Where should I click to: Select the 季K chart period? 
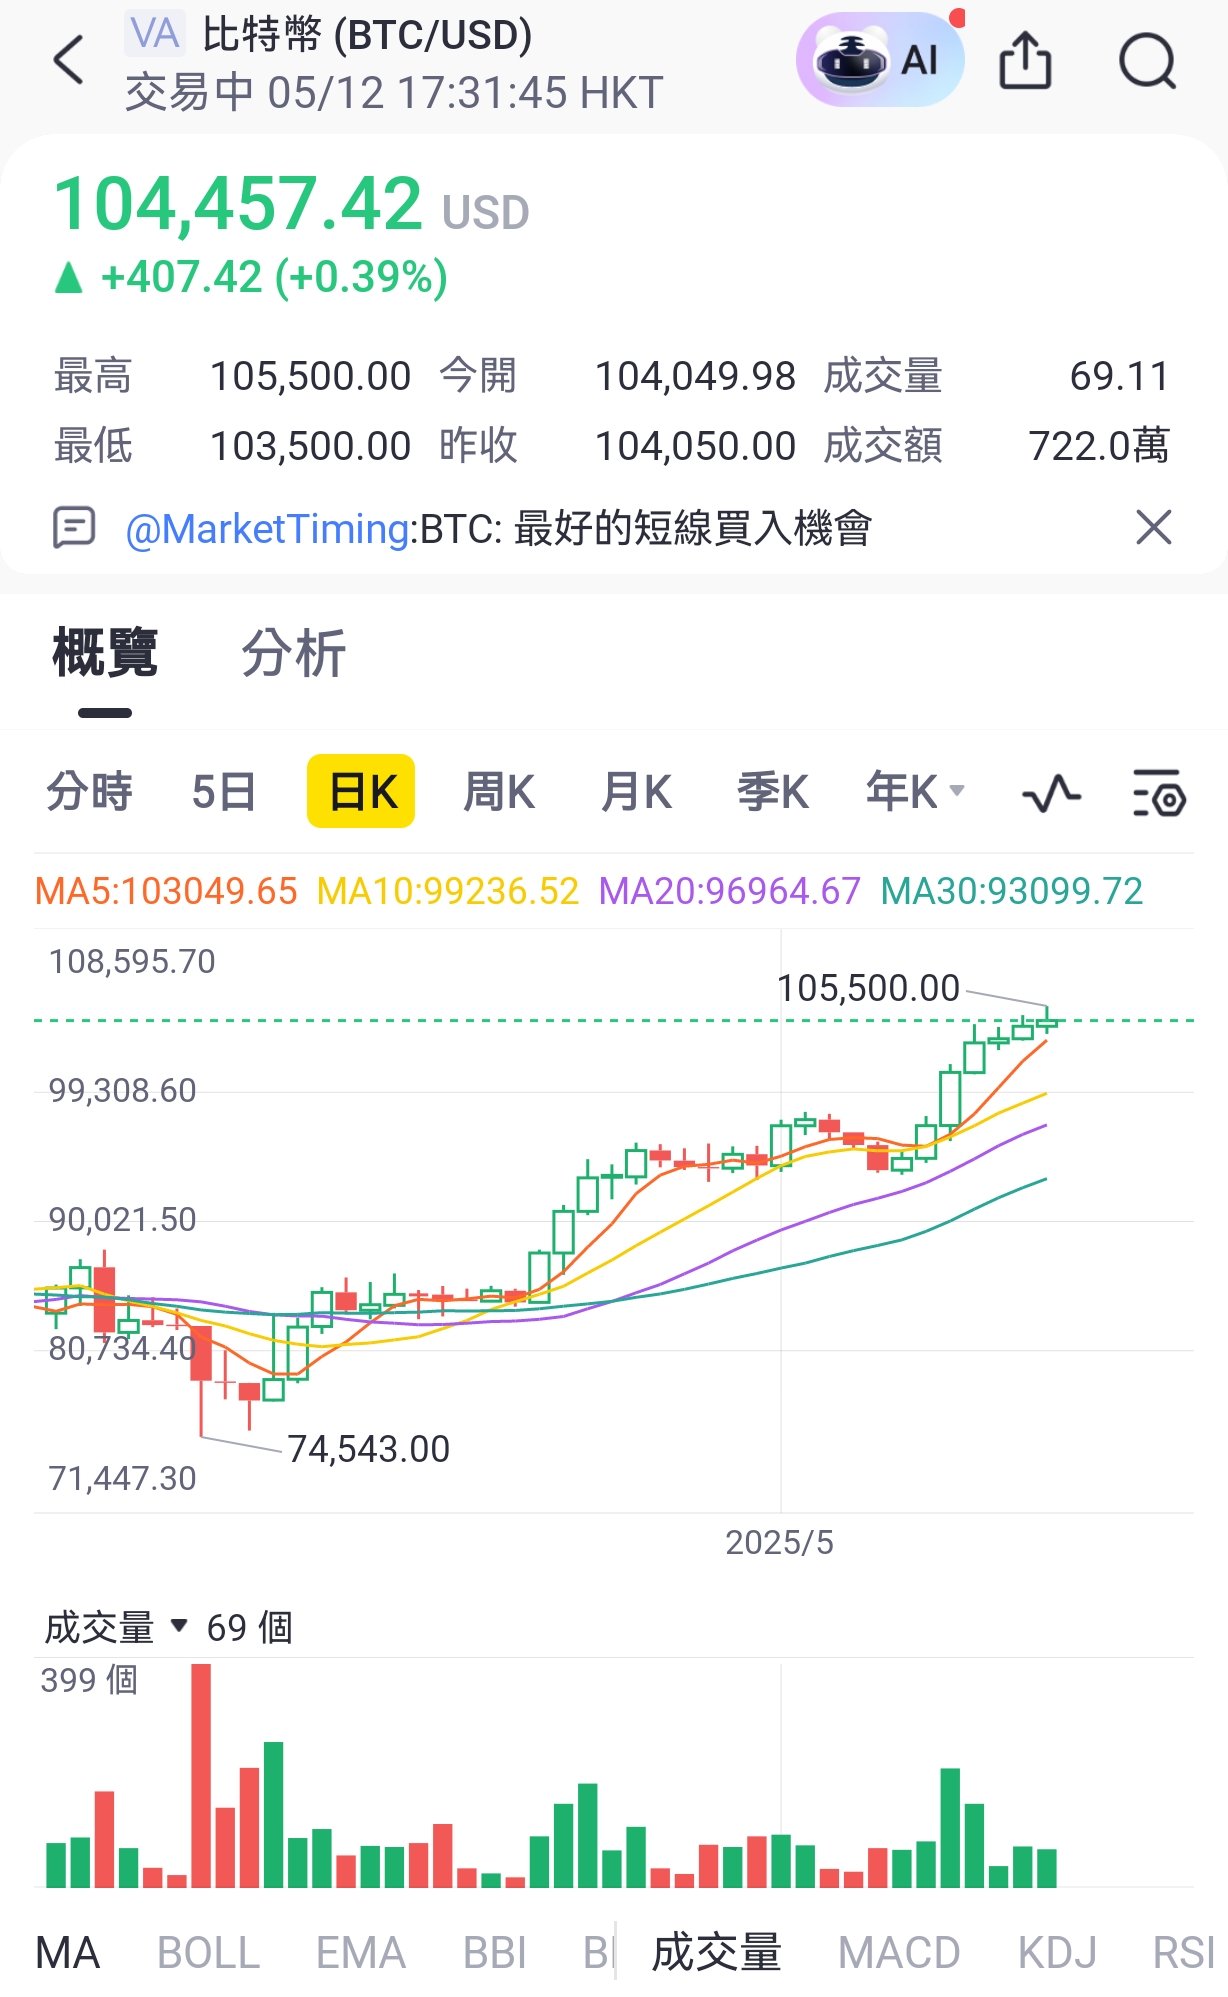click(772, 792)
